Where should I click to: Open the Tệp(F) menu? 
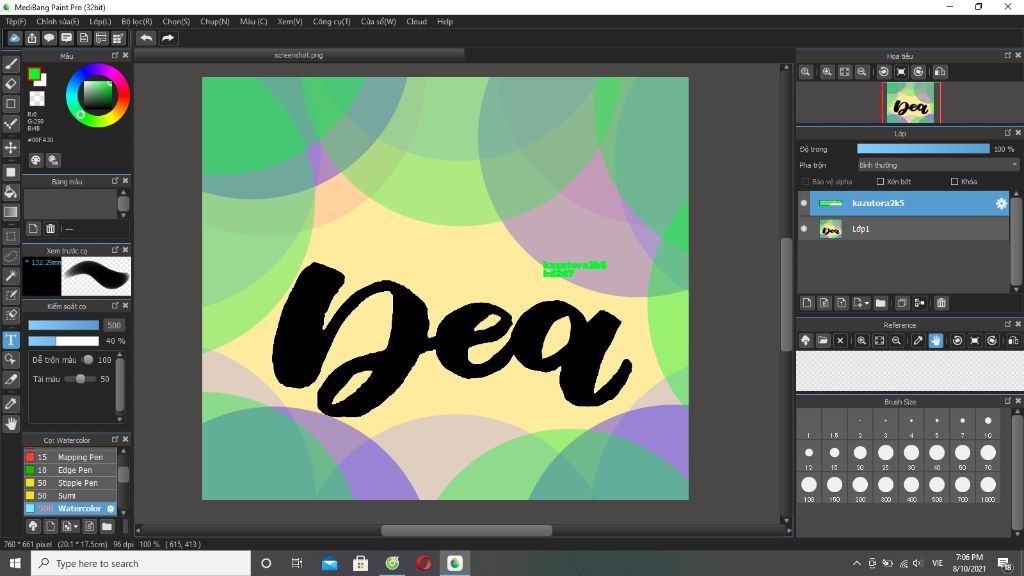16,22
